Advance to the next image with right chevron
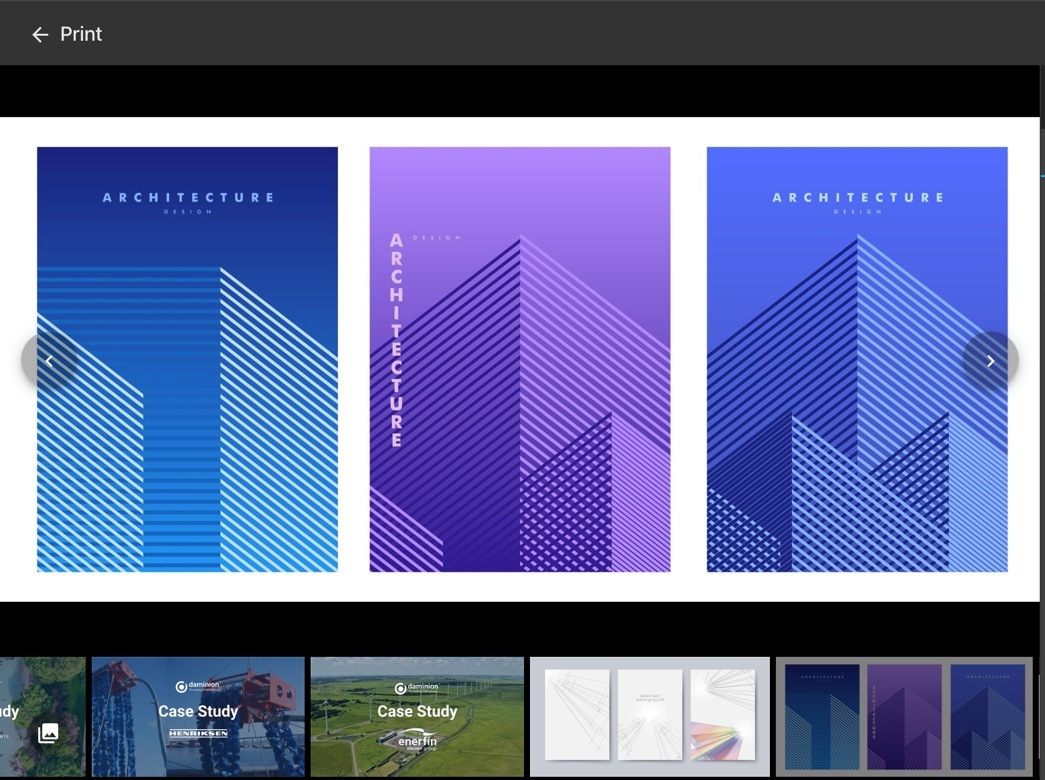1045x780 pixels. [x=990, y=361]
